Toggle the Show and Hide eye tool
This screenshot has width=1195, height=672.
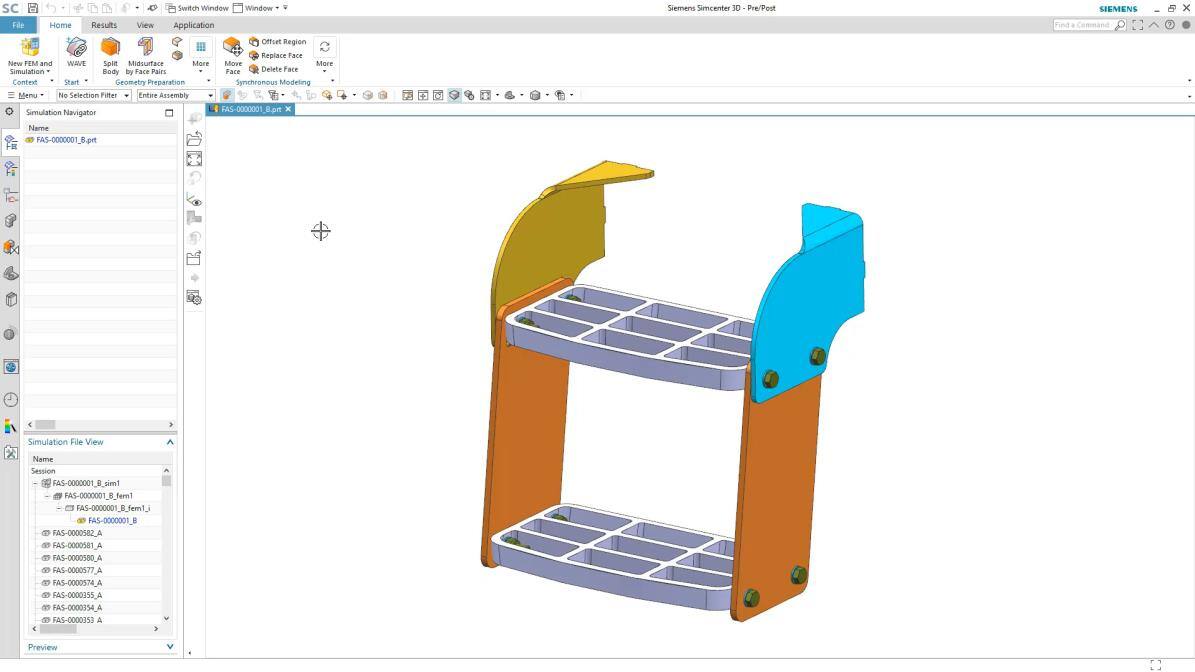point(195,201)
